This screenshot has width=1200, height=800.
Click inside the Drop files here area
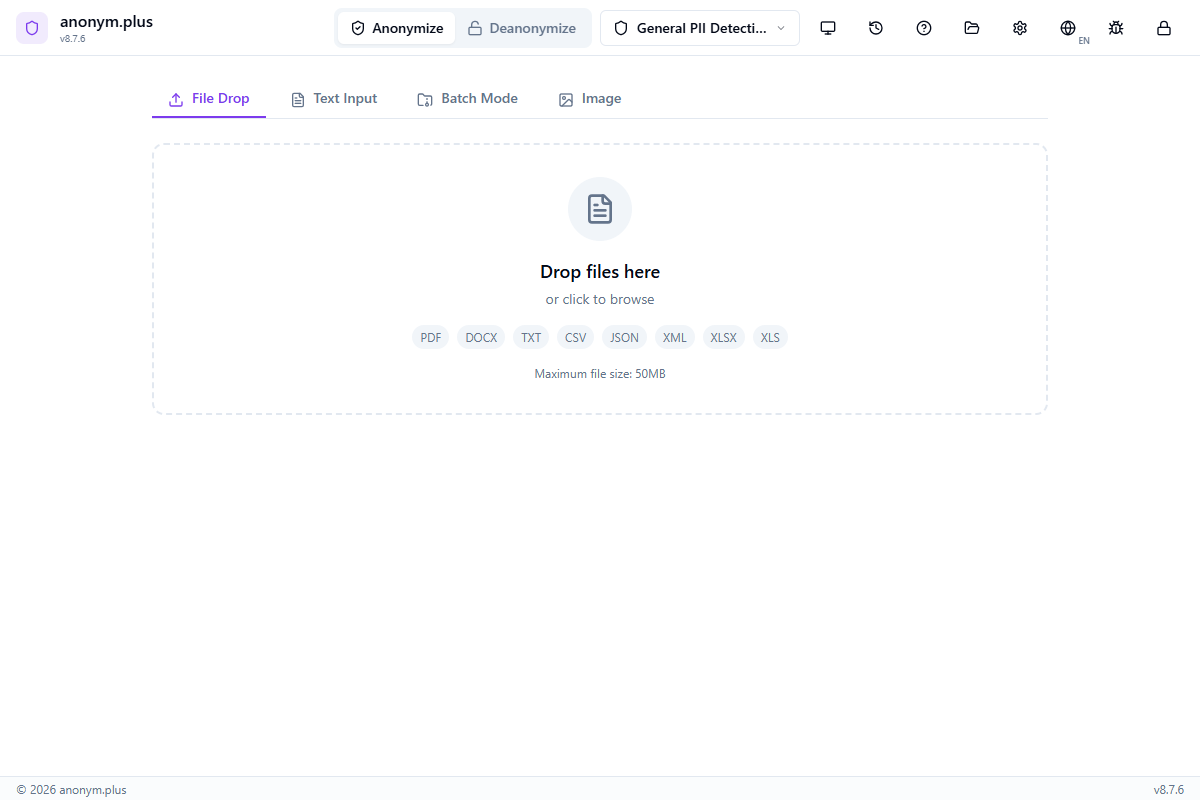600,271
